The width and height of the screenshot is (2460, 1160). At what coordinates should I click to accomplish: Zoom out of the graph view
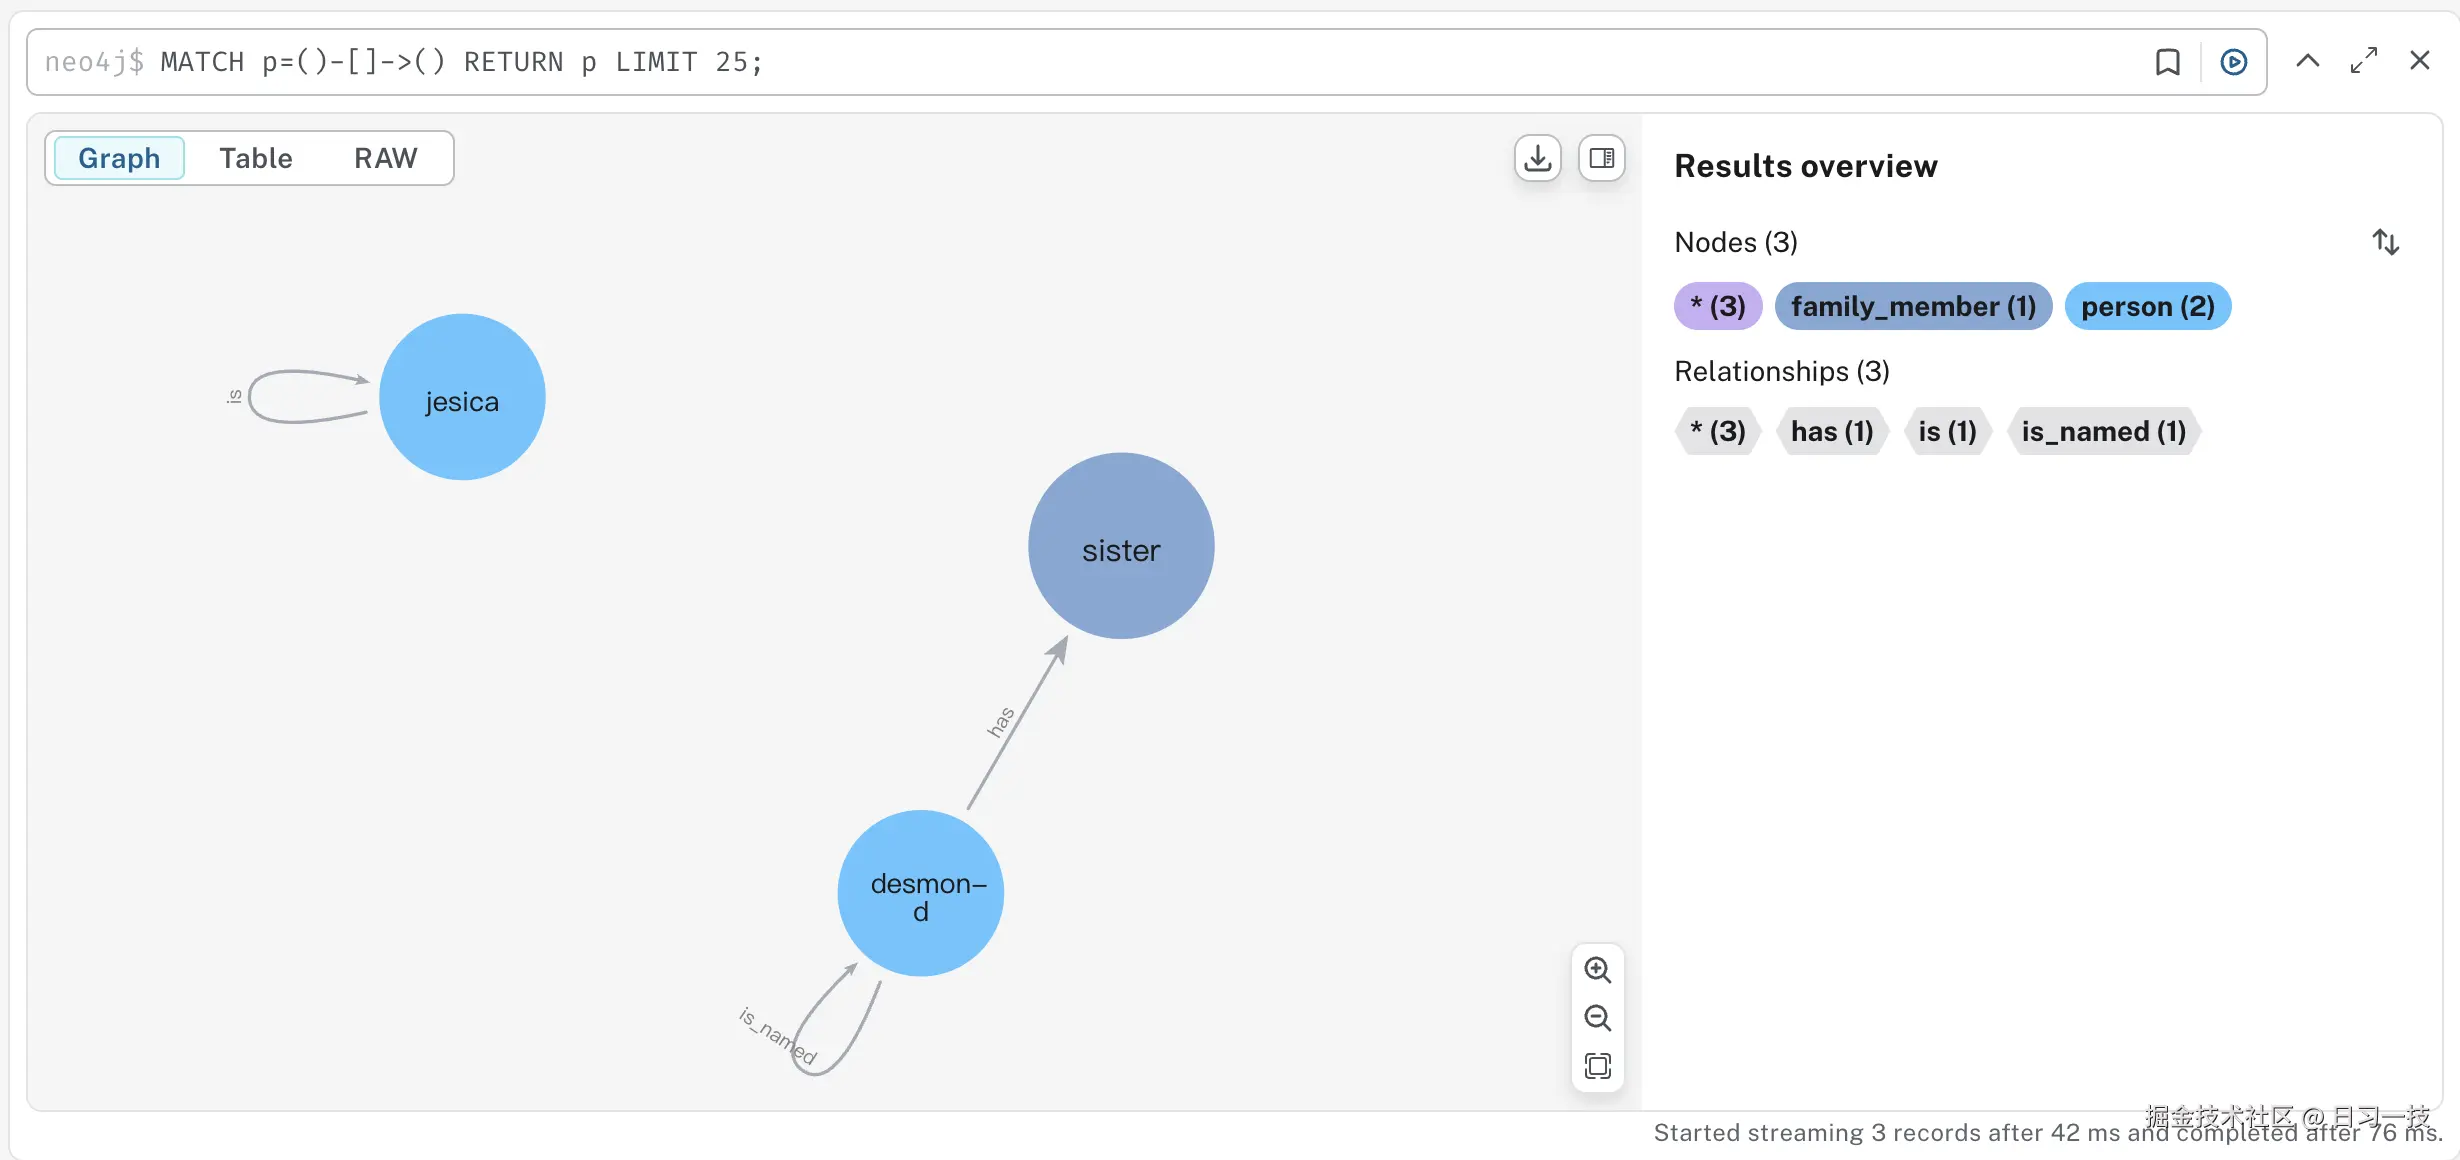1598,1018
